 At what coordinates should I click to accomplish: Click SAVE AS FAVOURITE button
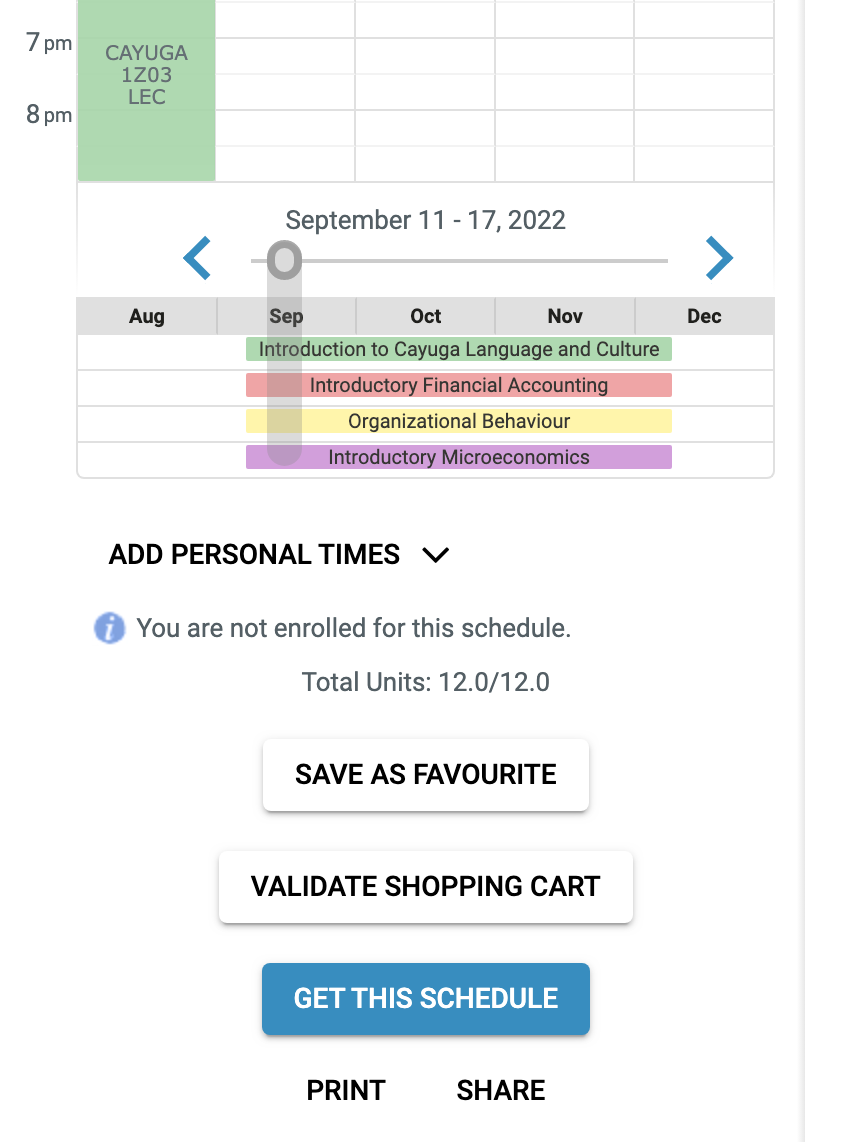[x=426, y=775]
